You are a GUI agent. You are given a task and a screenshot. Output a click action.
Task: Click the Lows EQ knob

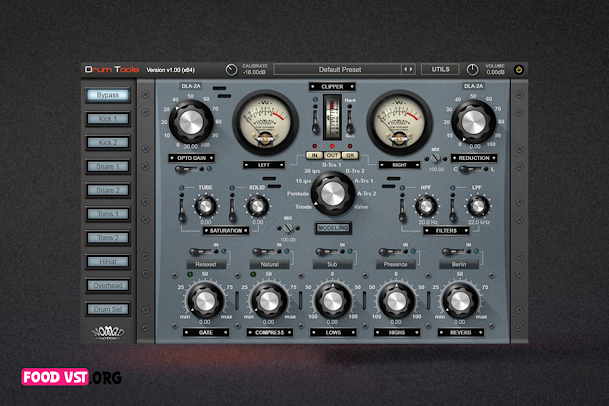click(332, 300)
